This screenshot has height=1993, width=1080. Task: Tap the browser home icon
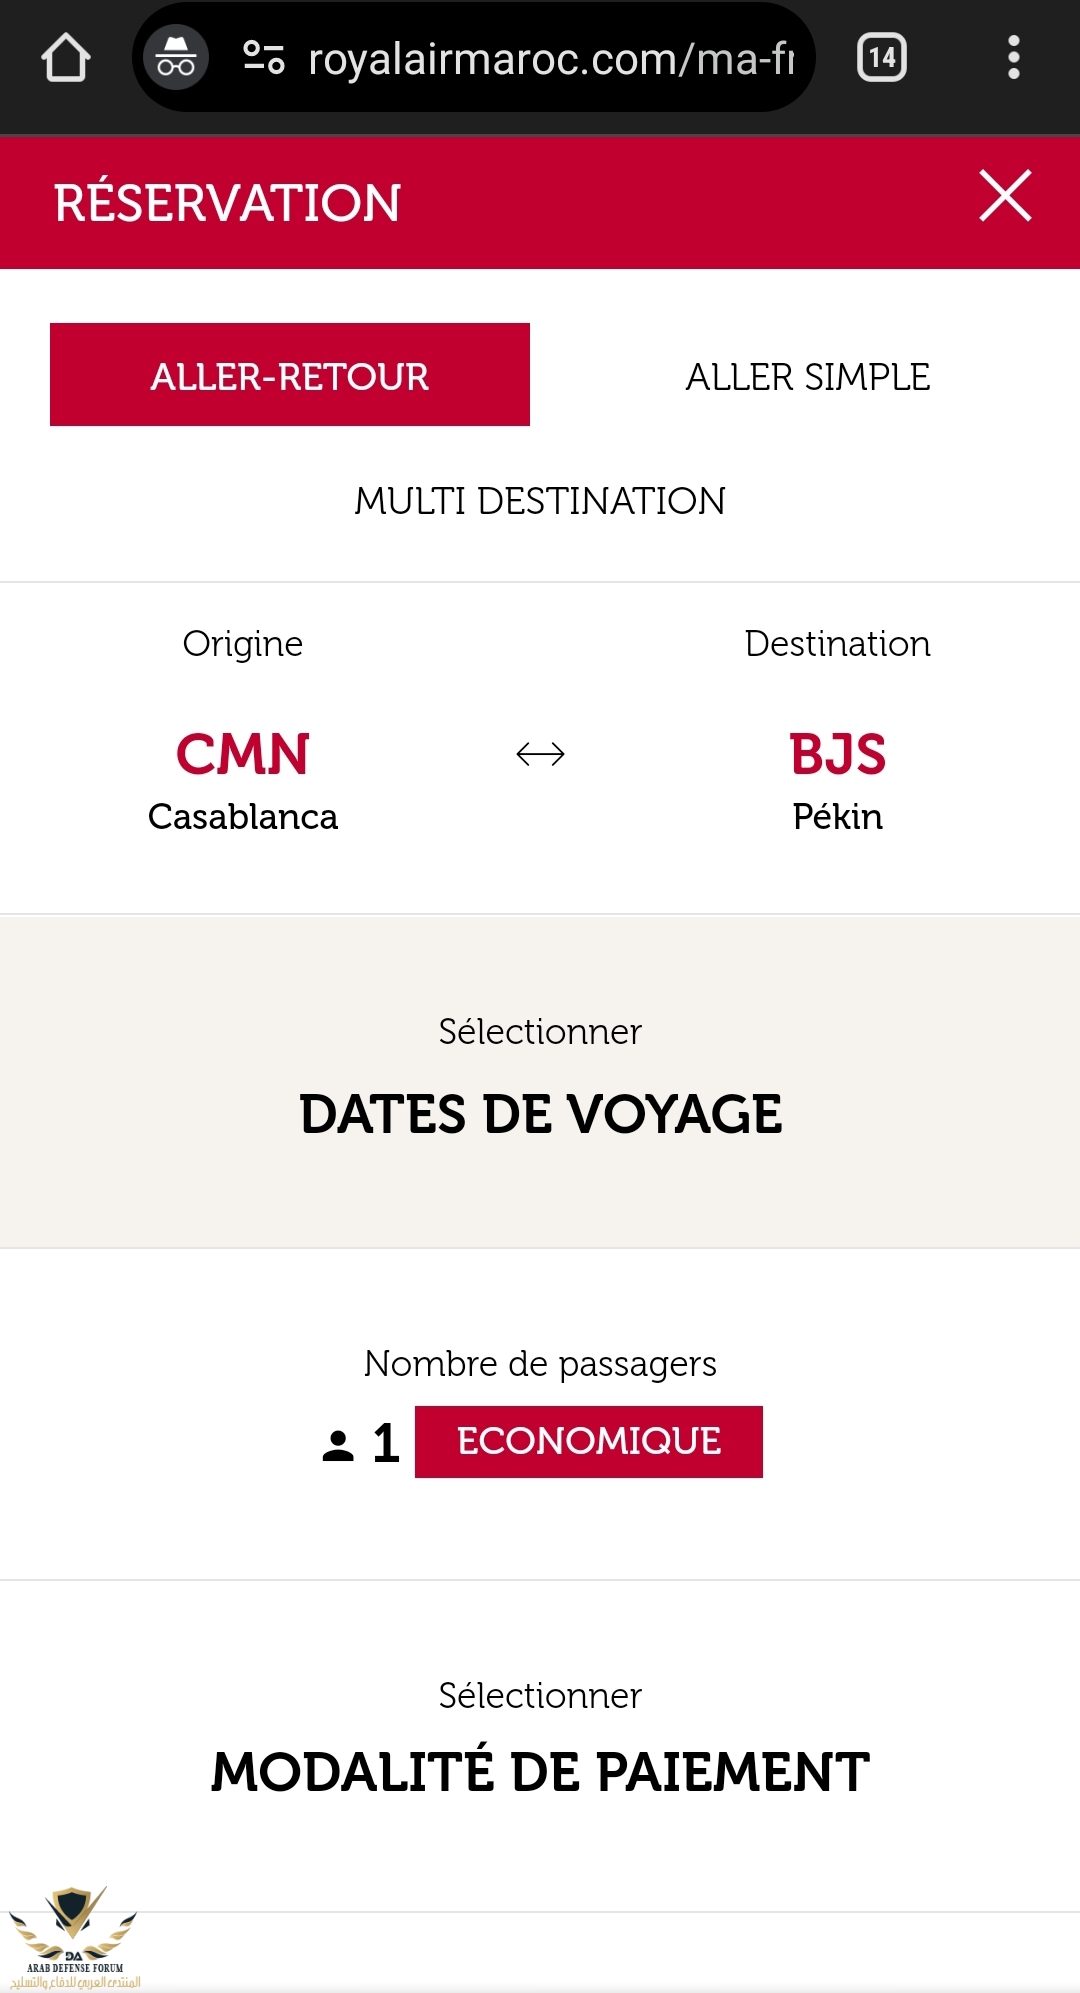pyautogui.click(x=66, y=58)
